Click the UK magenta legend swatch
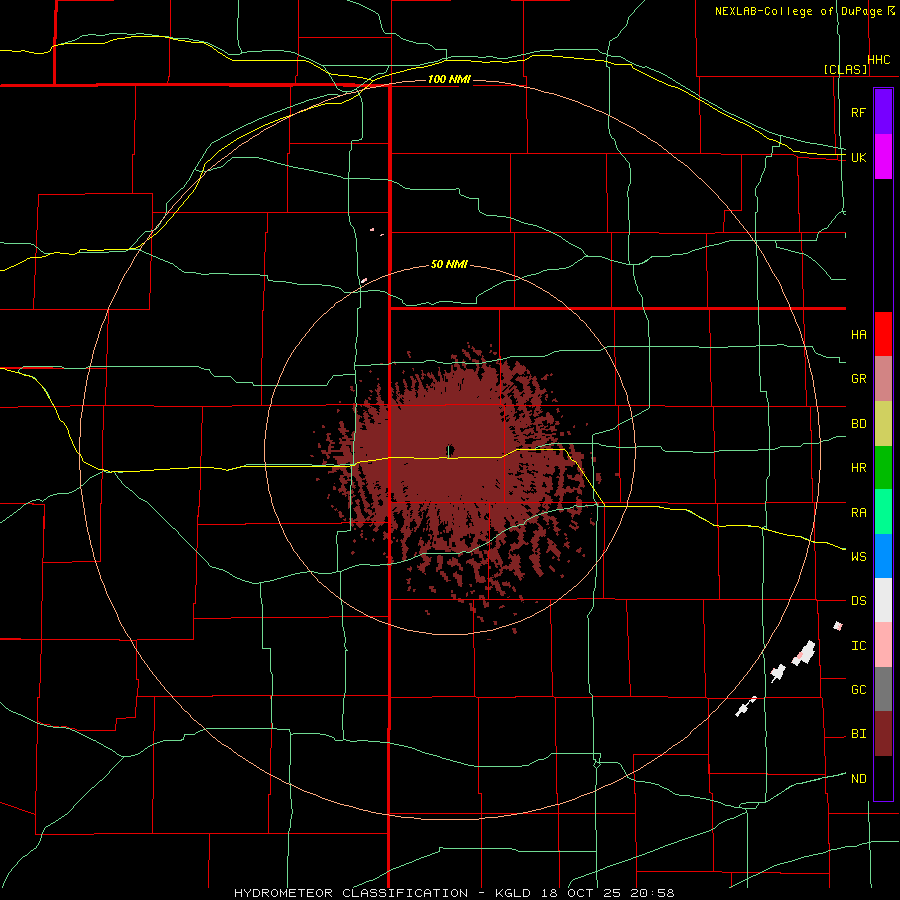Screen dimensions: 900x900 click(x=883, y=157)
